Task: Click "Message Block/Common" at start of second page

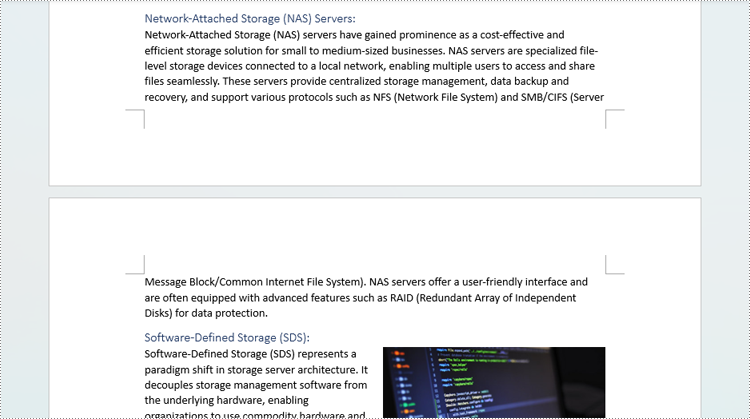Action: 204,282
